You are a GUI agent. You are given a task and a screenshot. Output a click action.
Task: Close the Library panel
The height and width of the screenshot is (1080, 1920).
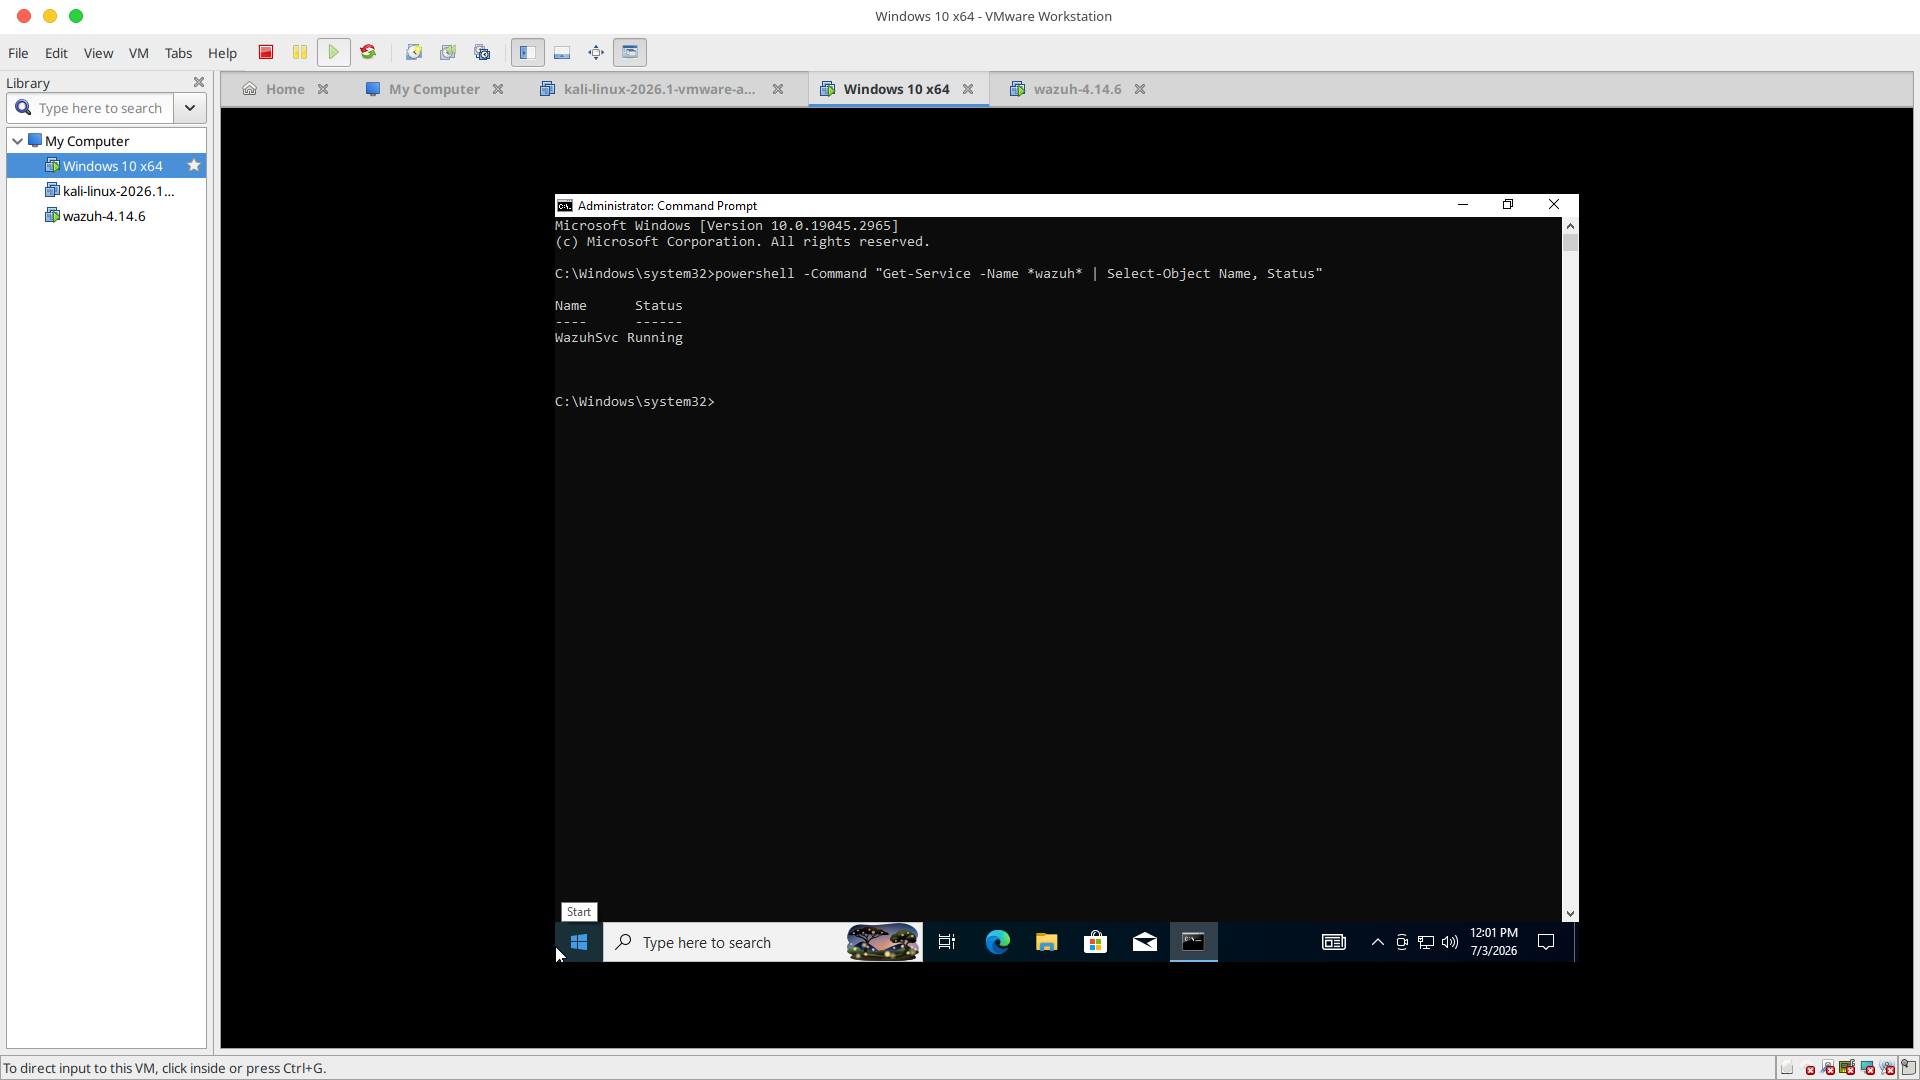pyautogui.click(x=198, y=82)
